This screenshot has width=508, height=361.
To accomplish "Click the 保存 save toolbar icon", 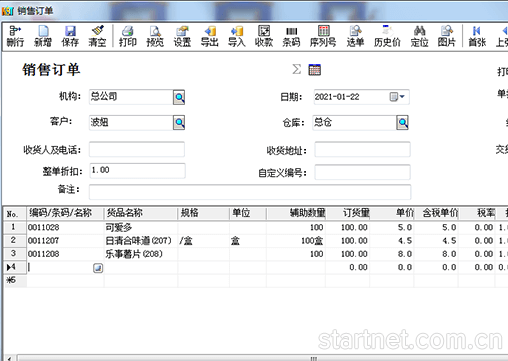I will (x=70, y=36).
